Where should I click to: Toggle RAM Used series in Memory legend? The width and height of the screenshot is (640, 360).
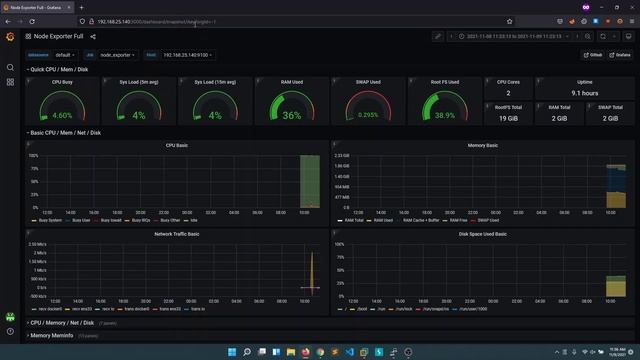pyautogui.click(x=380, y=220)
